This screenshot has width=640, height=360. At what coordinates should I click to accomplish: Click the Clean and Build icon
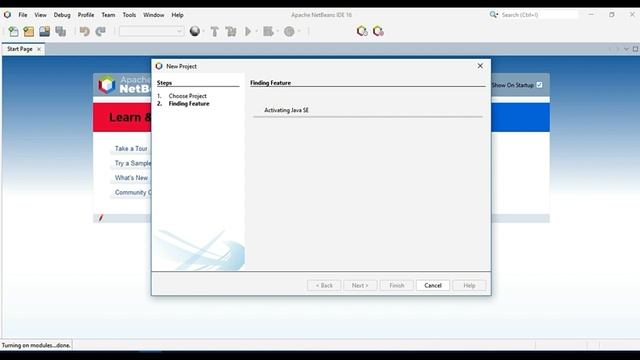tap(231, 31)
